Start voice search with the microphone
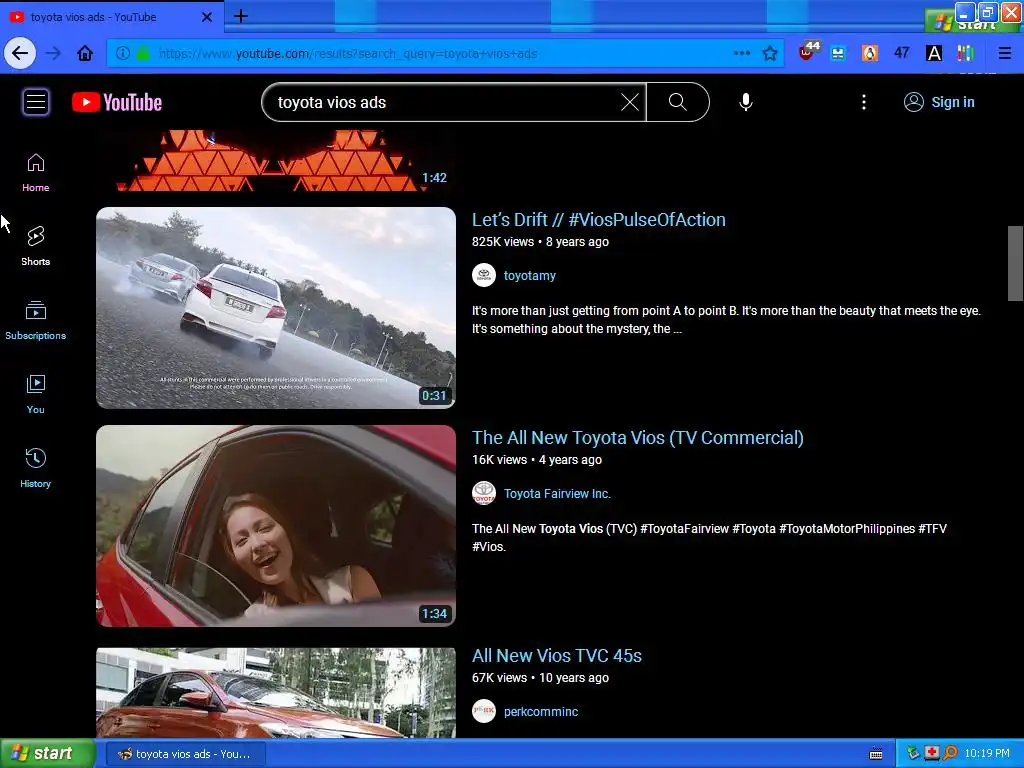 click(746, 102)
